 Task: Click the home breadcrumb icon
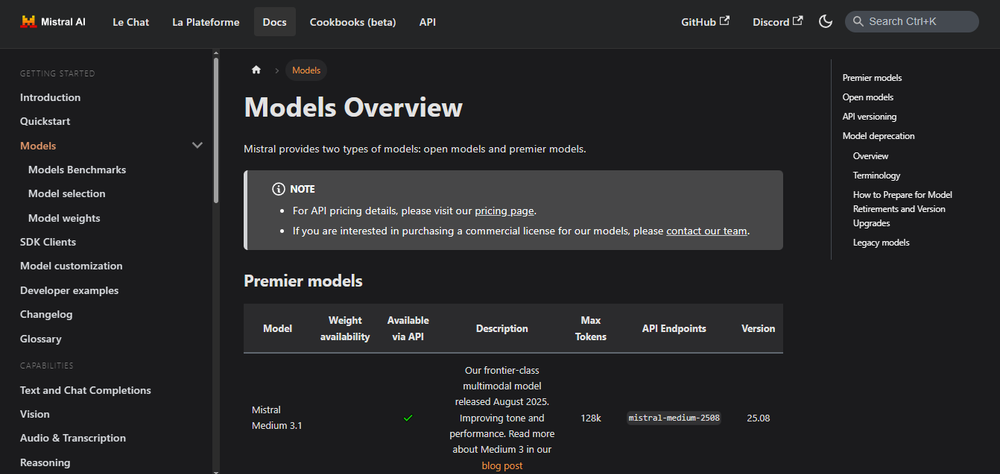256,70
